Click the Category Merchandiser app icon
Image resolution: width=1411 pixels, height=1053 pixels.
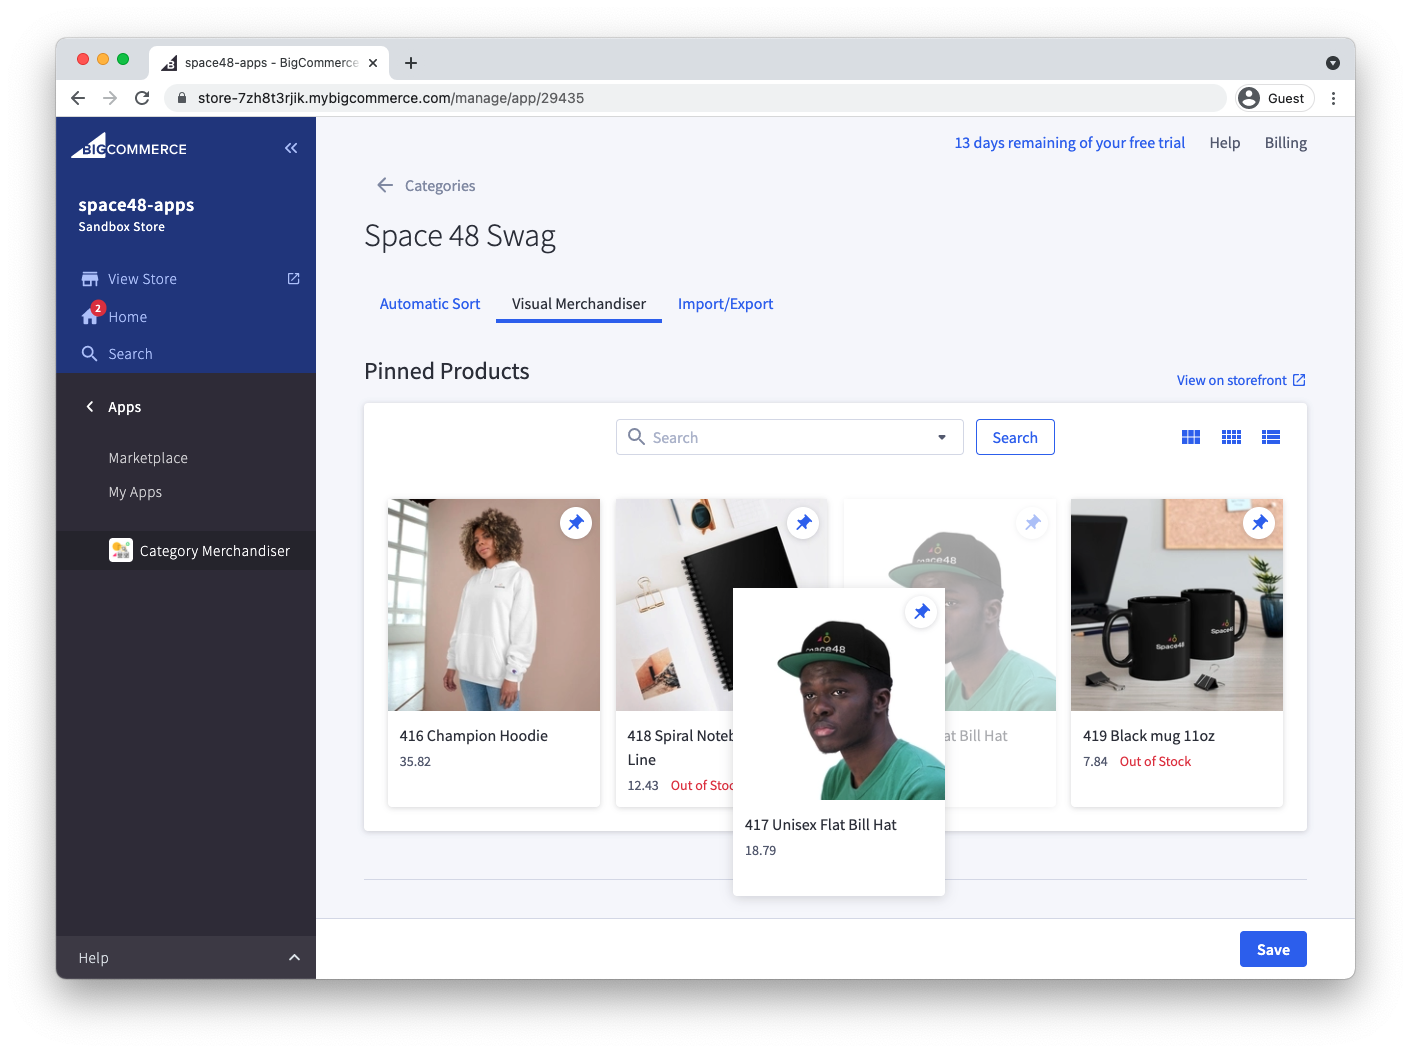[x=121, y=550]
